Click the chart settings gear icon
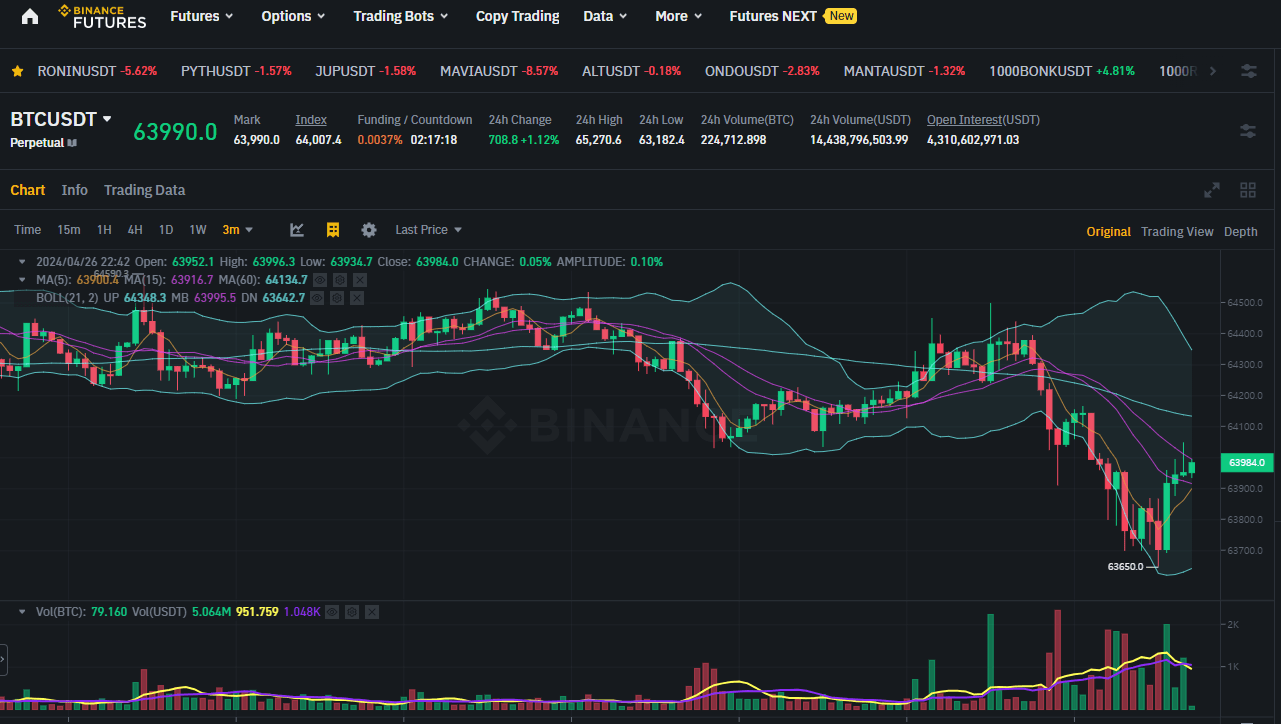This screenshot has width=1281, height=724. coord(369,230)
